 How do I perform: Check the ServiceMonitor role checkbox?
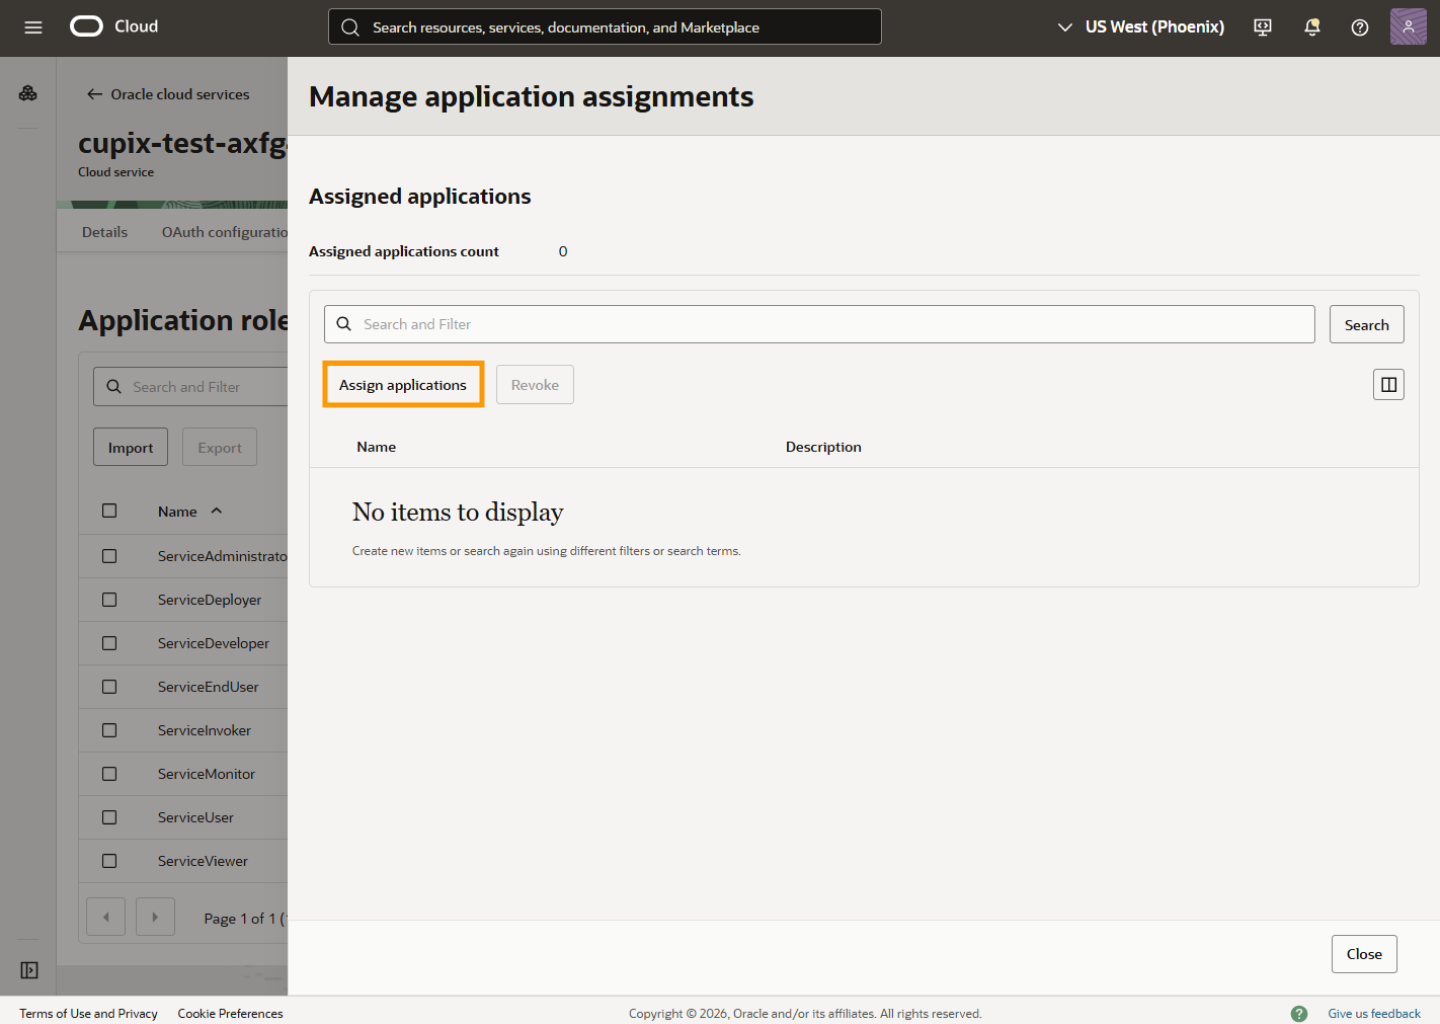click(x=110, y=774)
